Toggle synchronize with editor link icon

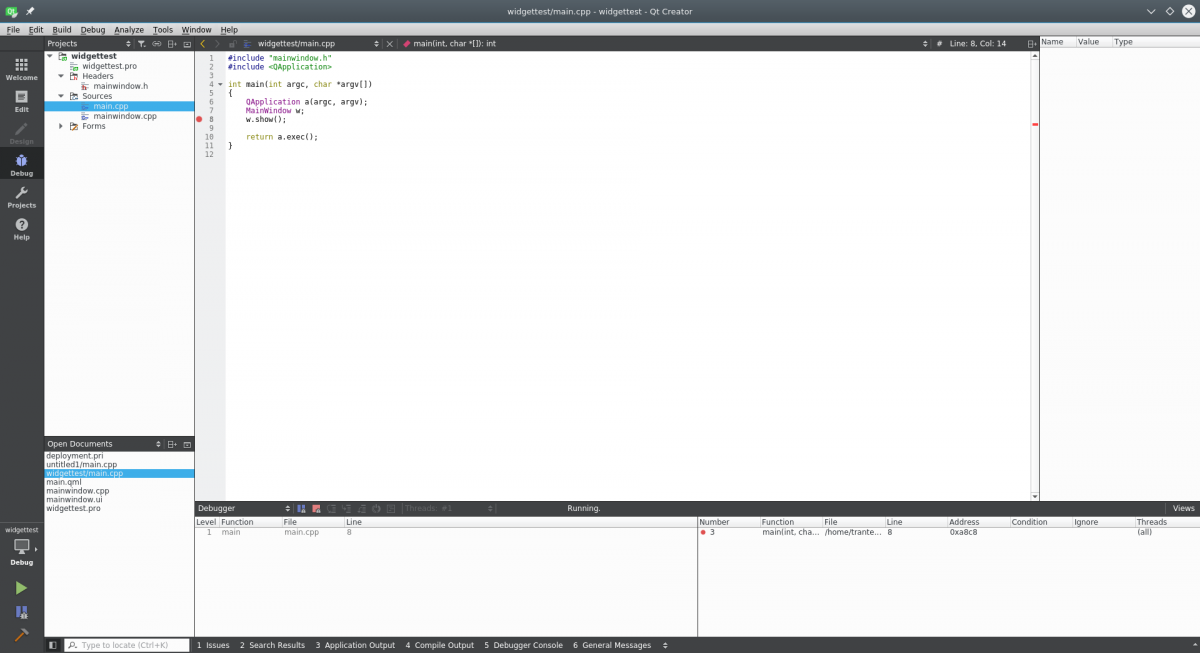click(157, 44)
